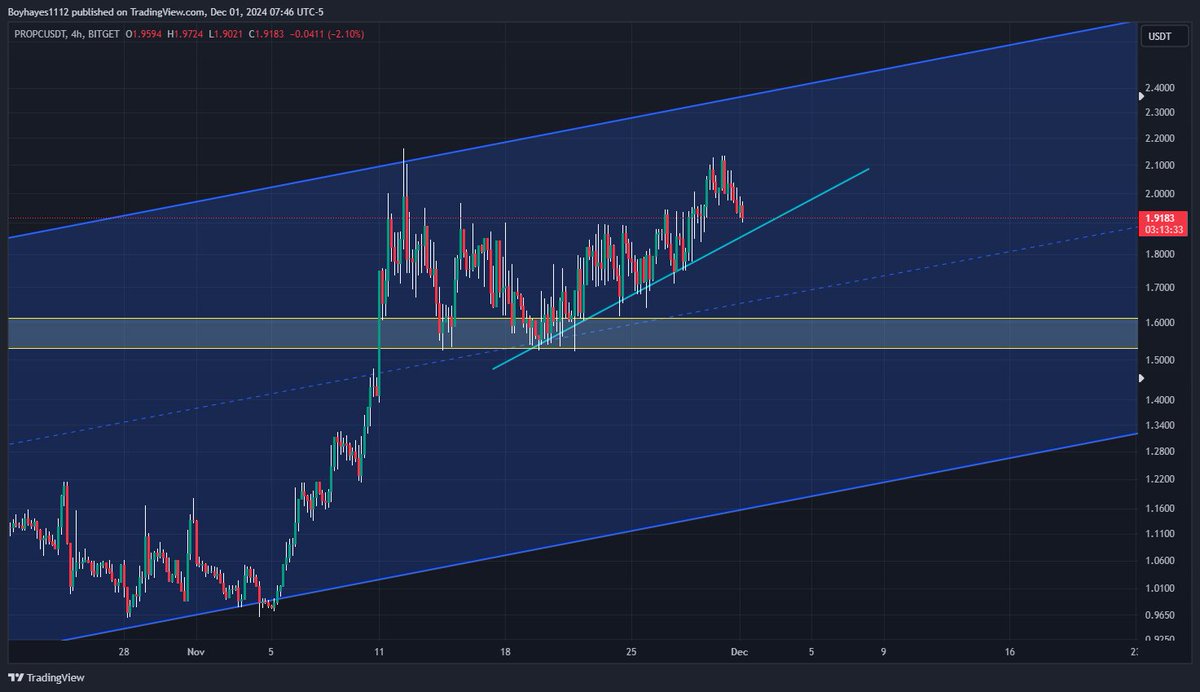Click the 1.3400 price axis label
Screen dimensions: 1200x692
point(1161,425)
